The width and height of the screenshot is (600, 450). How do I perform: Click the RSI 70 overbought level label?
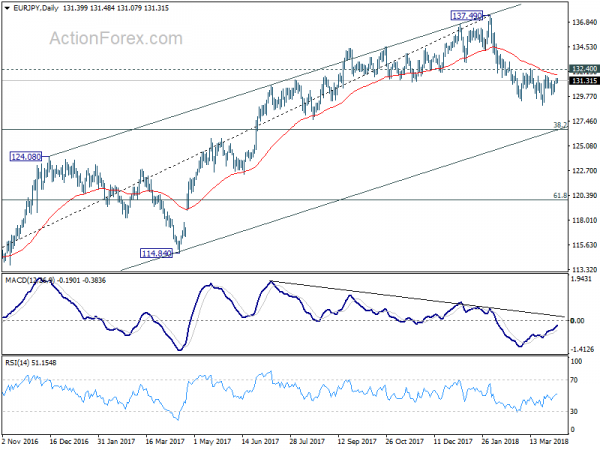tap(574, 380)
